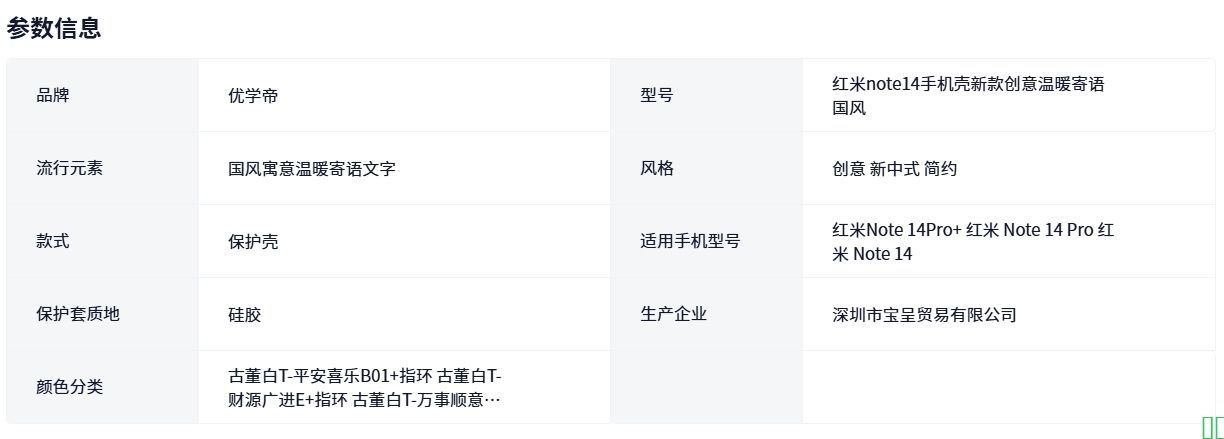Click the 品牌 label cell
The height and width of the screenshot is (439, 1224).
pos(53,95)
